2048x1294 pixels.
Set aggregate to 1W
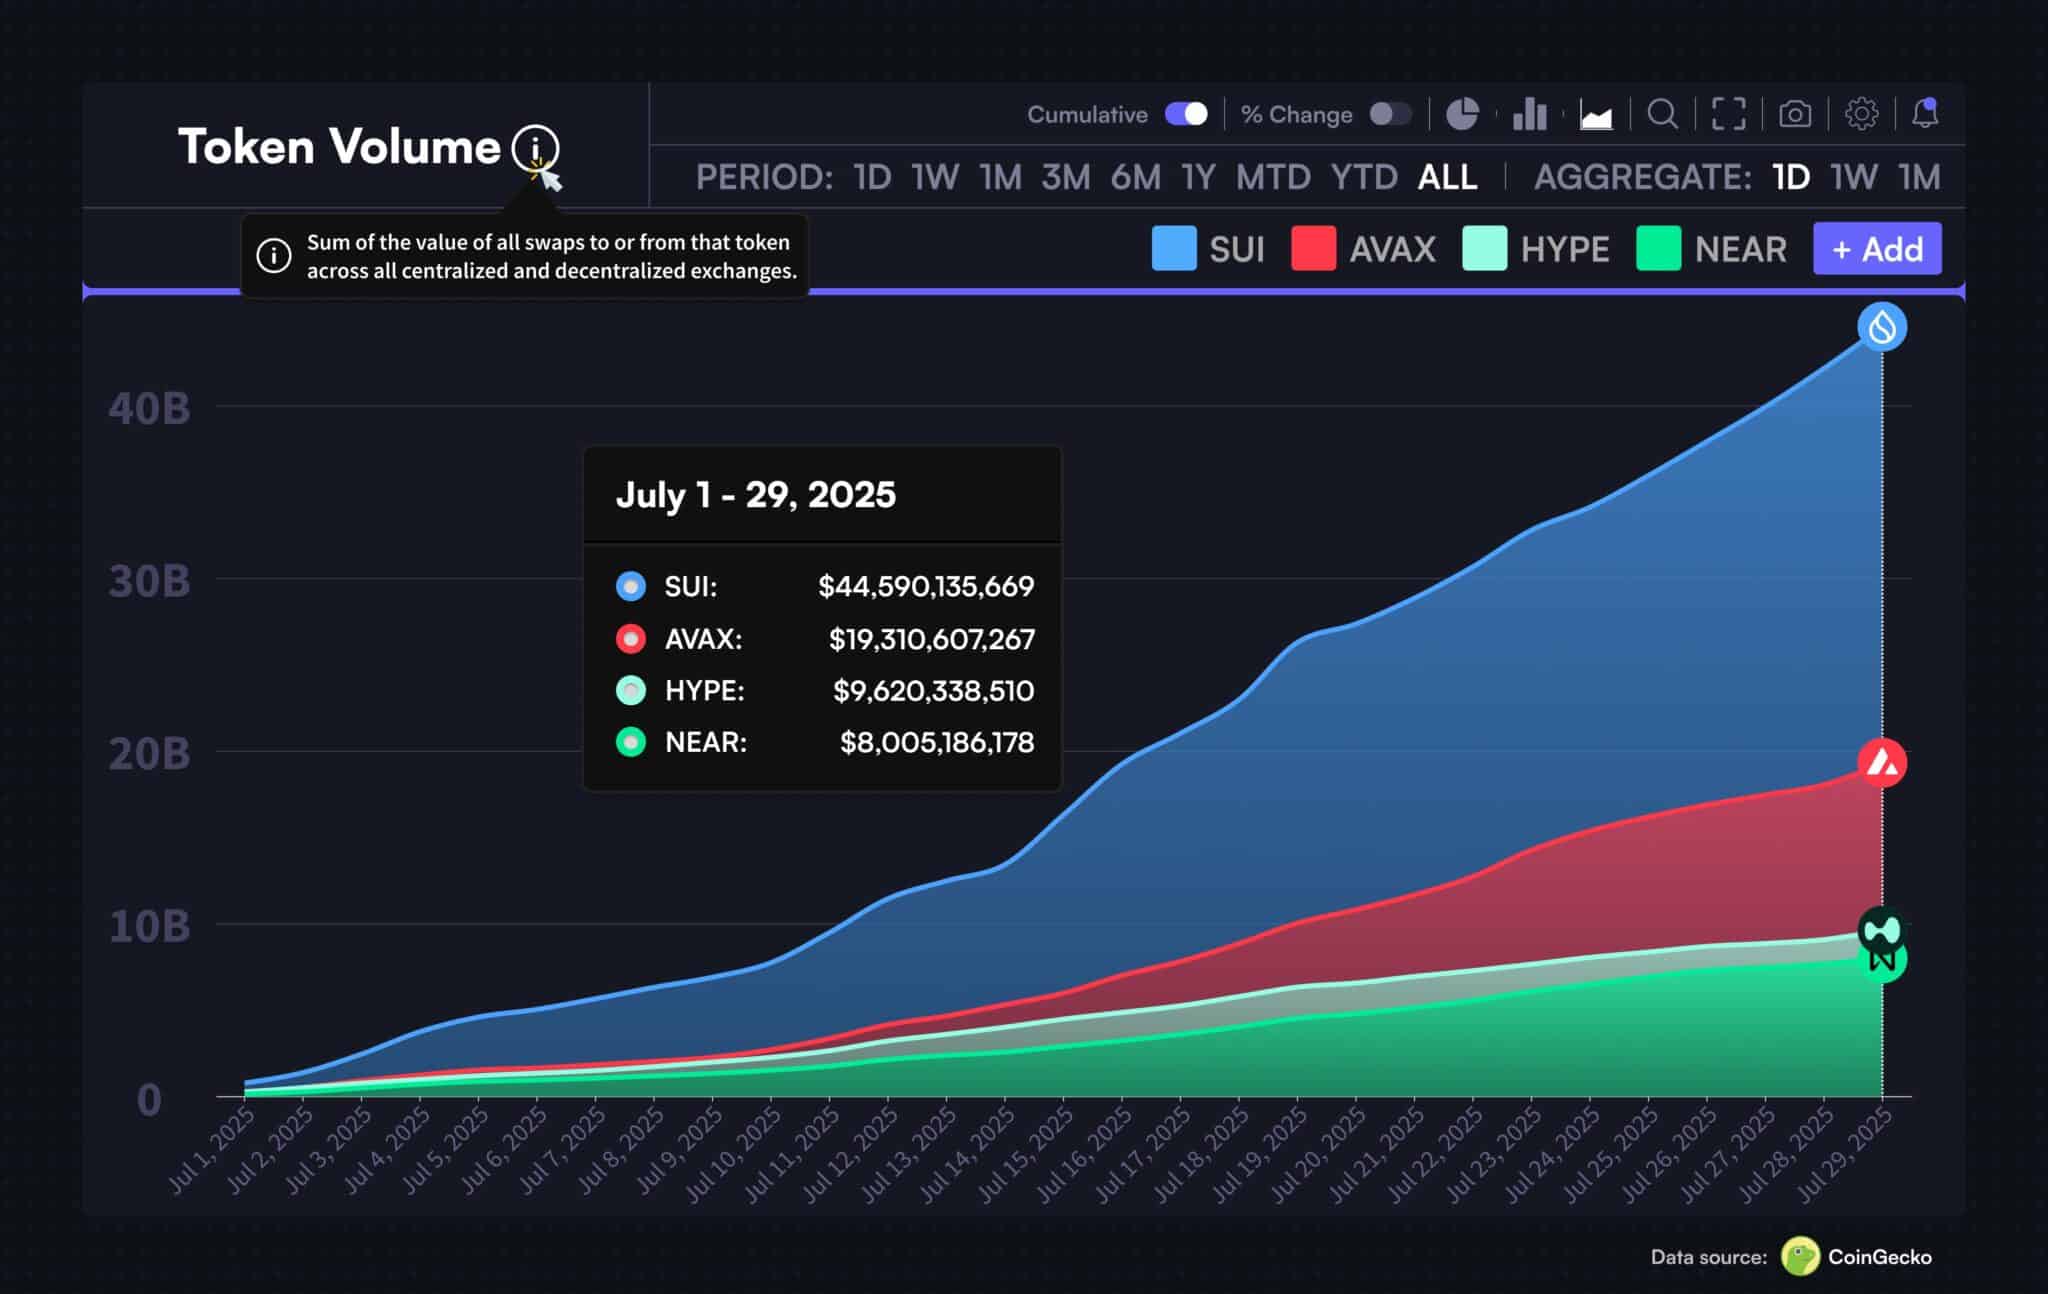[1853, 177]
